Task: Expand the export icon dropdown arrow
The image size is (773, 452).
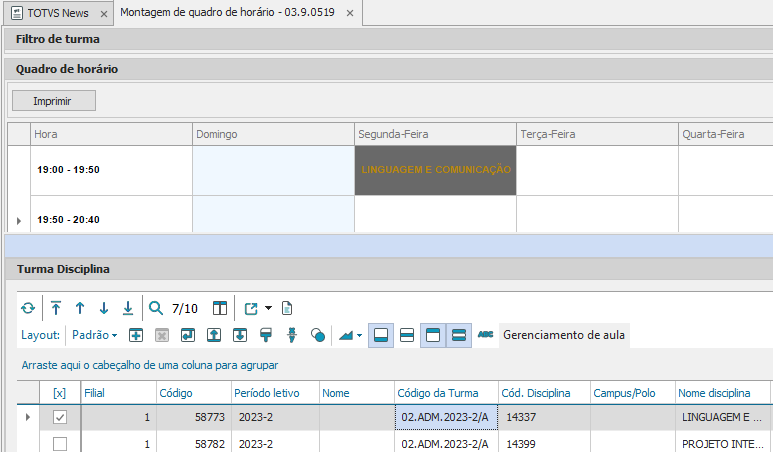Action: coord(269,308)
